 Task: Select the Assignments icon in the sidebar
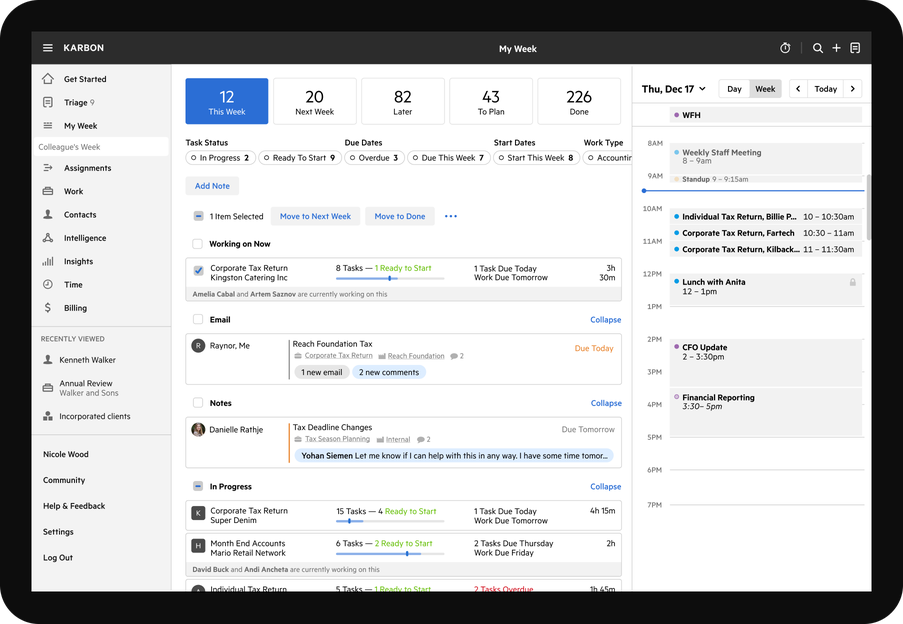coord(48,168)
